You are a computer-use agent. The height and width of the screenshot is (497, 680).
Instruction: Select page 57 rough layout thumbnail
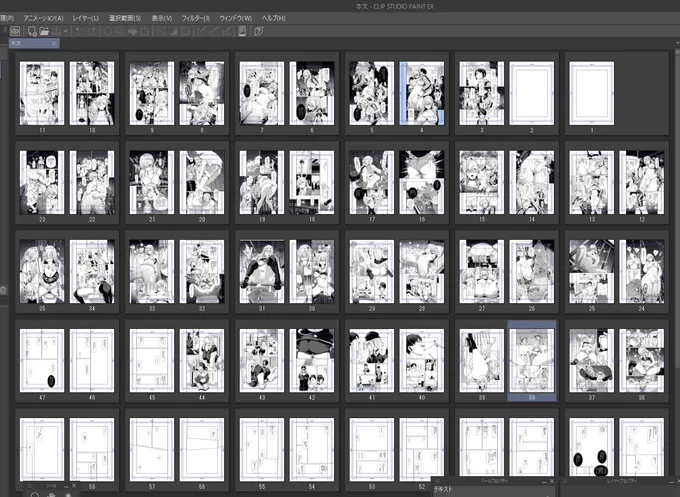tap(152, 450)
